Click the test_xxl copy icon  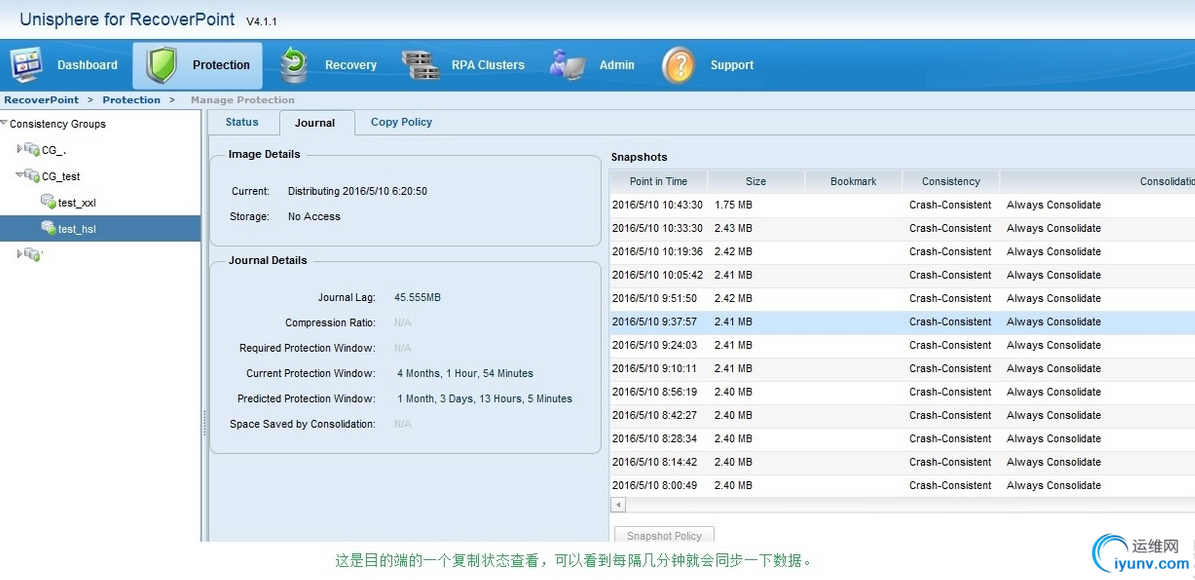tap(48, 201)
